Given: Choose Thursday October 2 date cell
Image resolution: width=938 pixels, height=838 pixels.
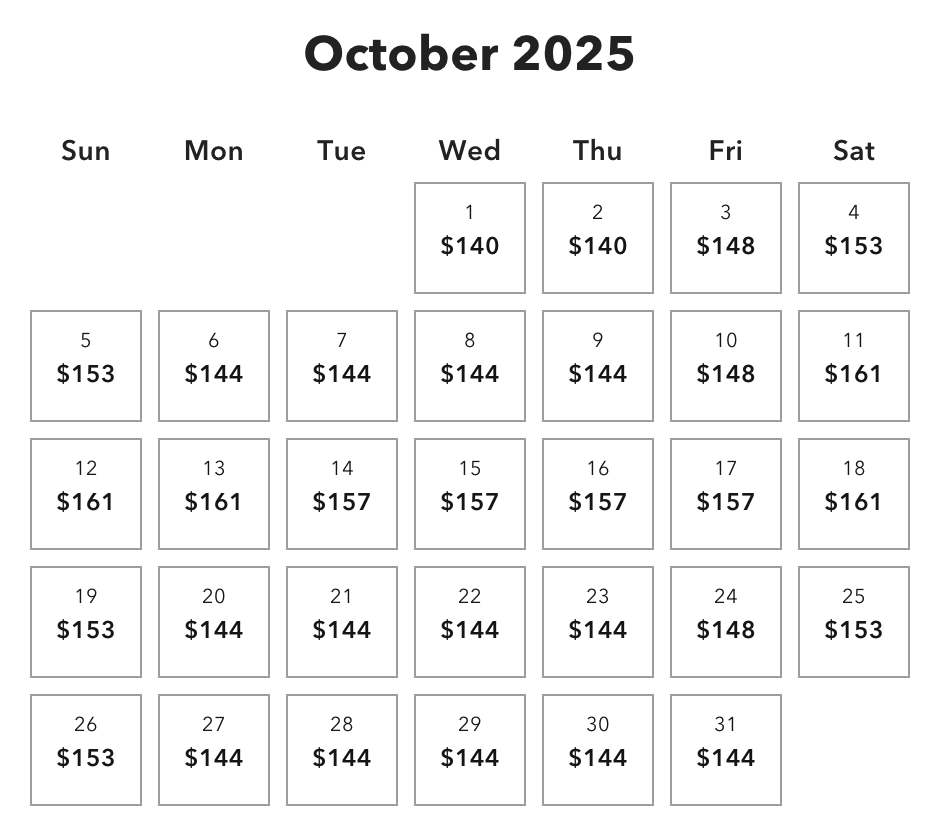Looking at the screenshot, I should coord(597,238).
